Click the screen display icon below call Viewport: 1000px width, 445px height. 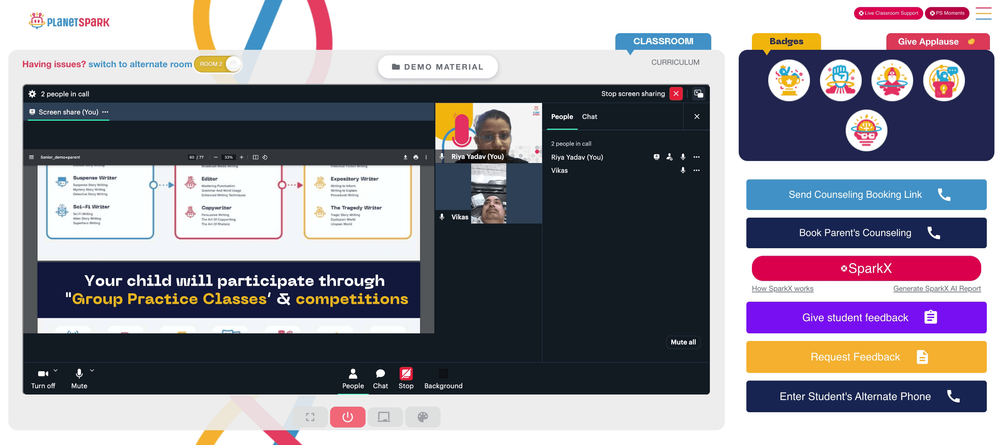coord(385,417)
